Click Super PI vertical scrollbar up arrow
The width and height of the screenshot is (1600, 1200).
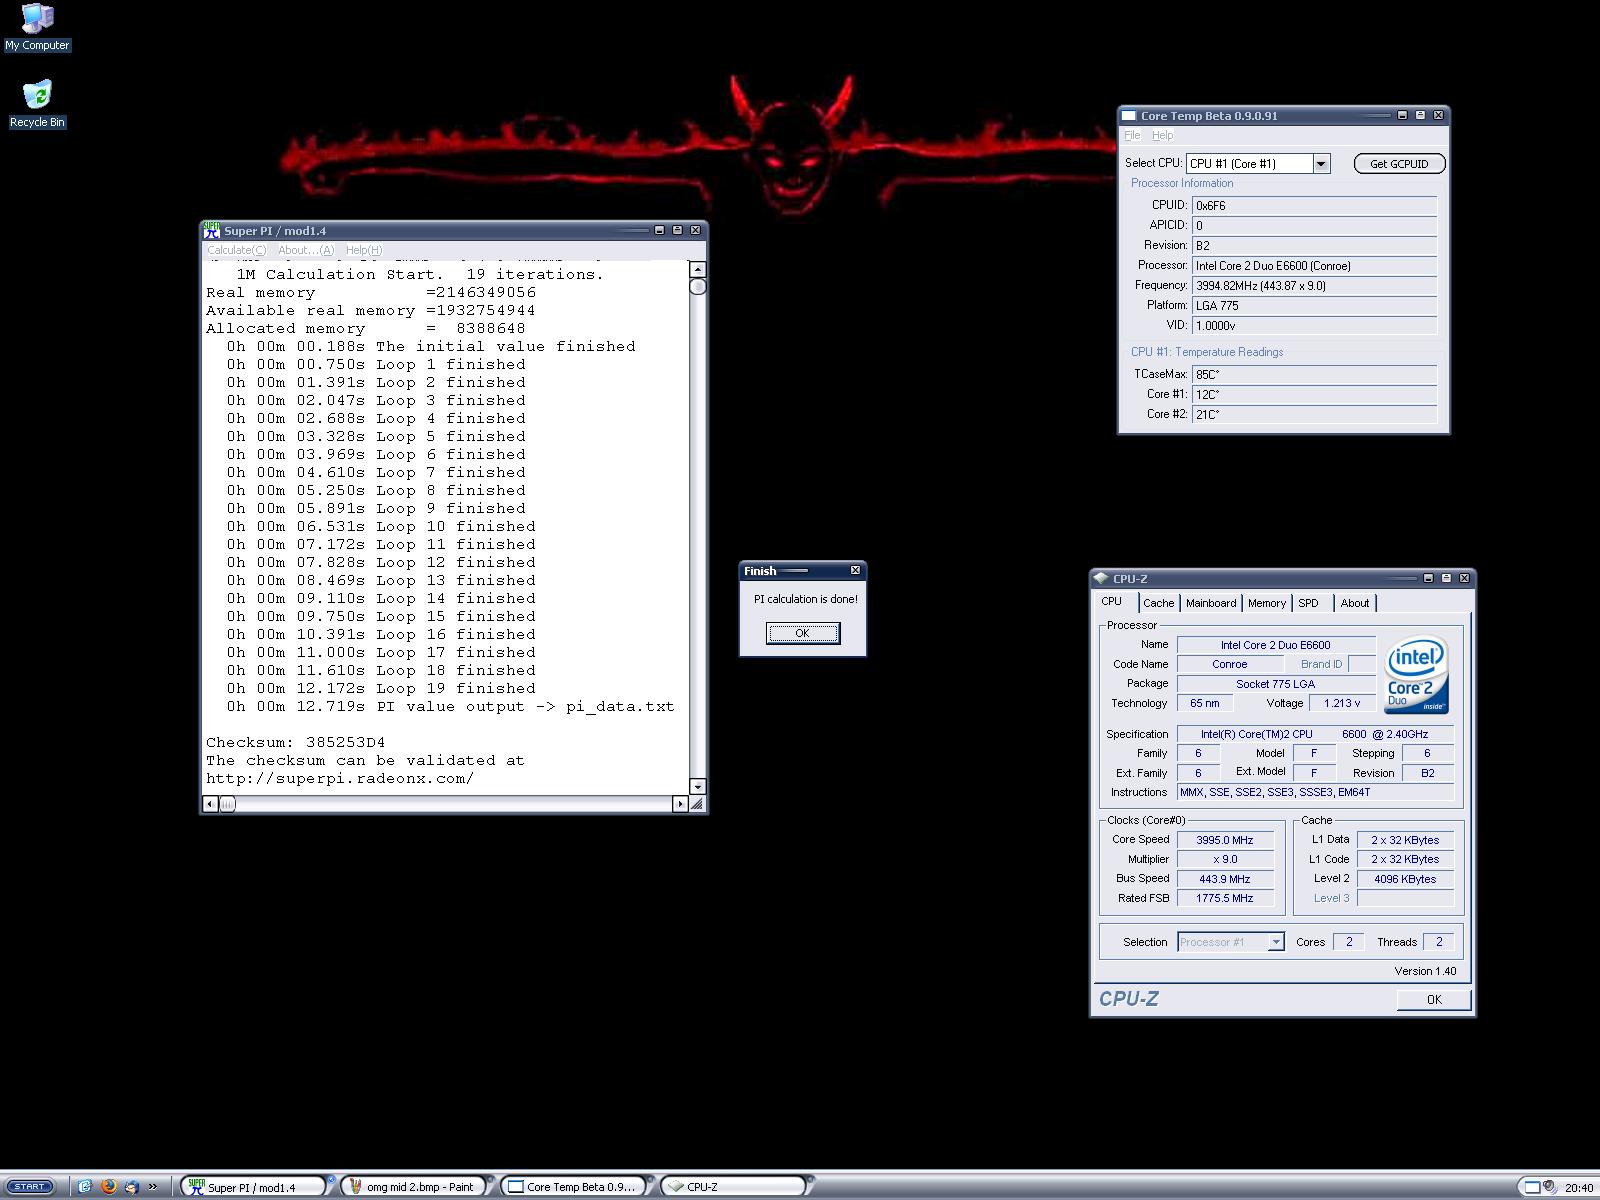pos(698,269)
